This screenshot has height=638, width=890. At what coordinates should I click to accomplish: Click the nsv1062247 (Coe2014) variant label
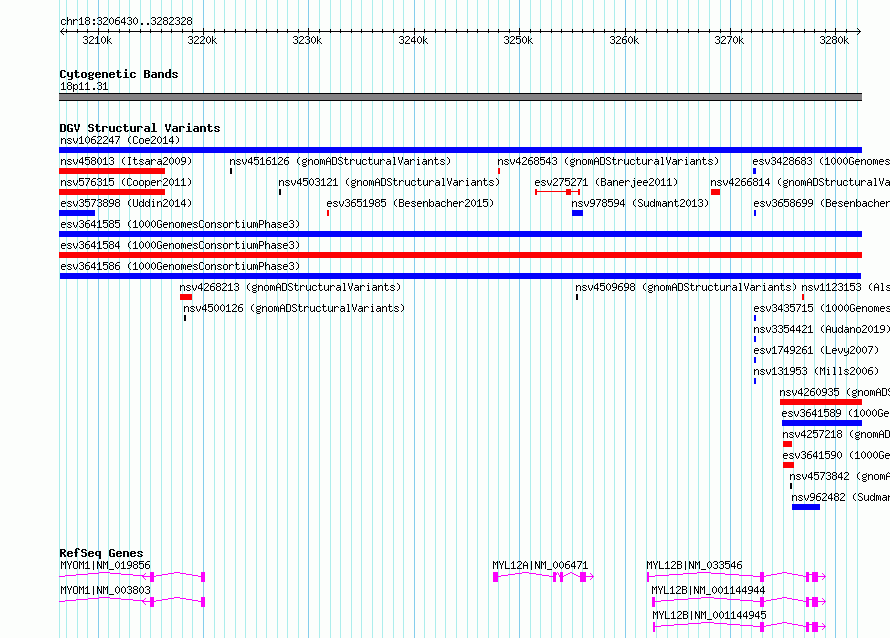coord(120,140)
